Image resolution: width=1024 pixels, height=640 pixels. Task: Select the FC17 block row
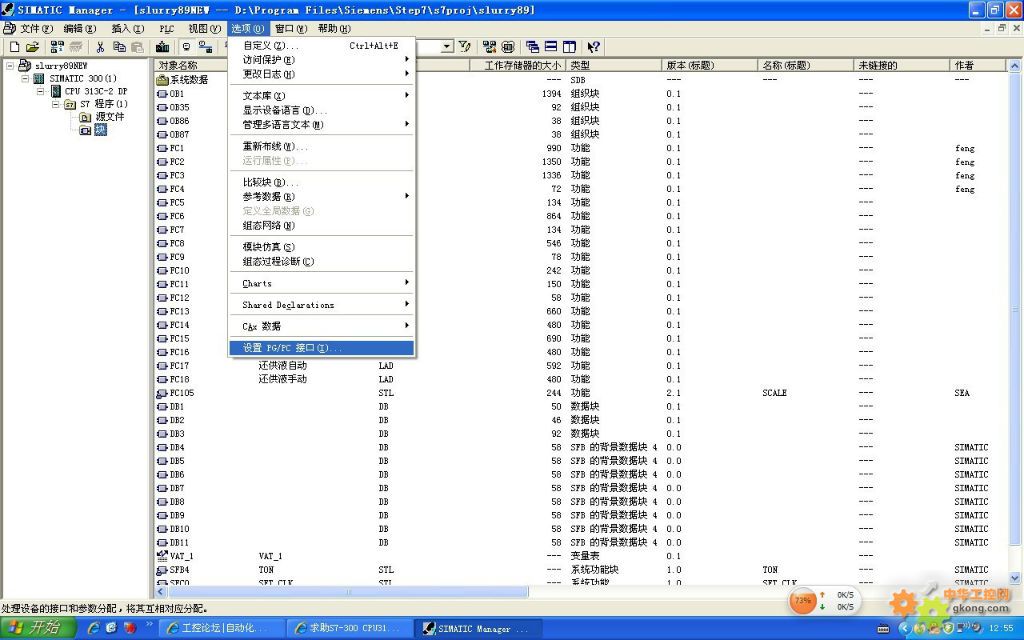pyautogui.click(x=581, y=366)
